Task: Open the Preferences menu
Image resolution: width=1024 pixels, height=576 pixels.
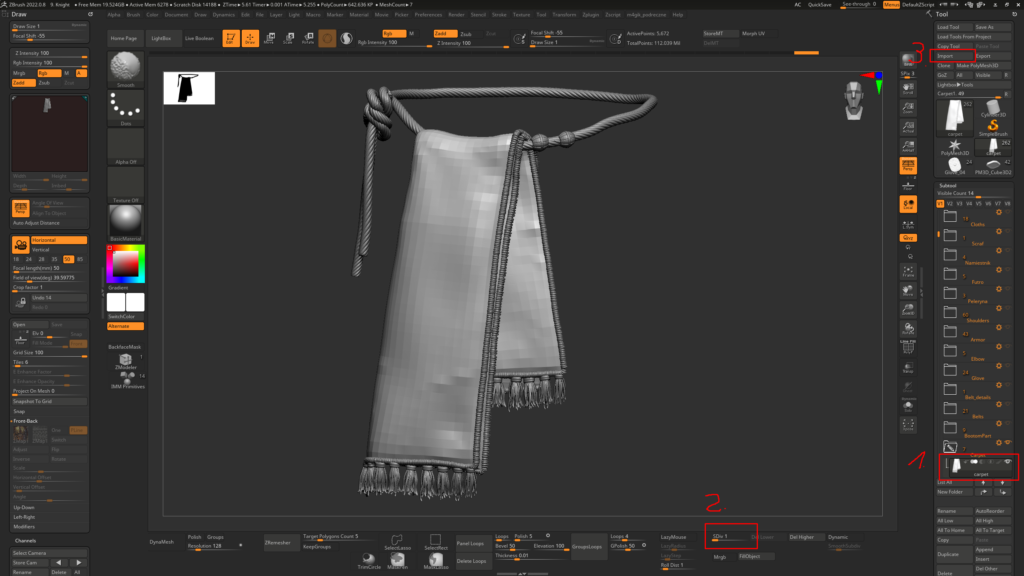Action: [x=428, y=15]
